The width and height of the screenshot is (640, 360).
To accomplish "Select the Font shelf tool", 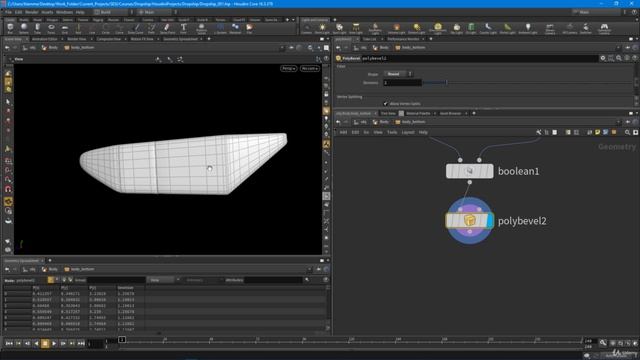I will (x=183, y=29).
